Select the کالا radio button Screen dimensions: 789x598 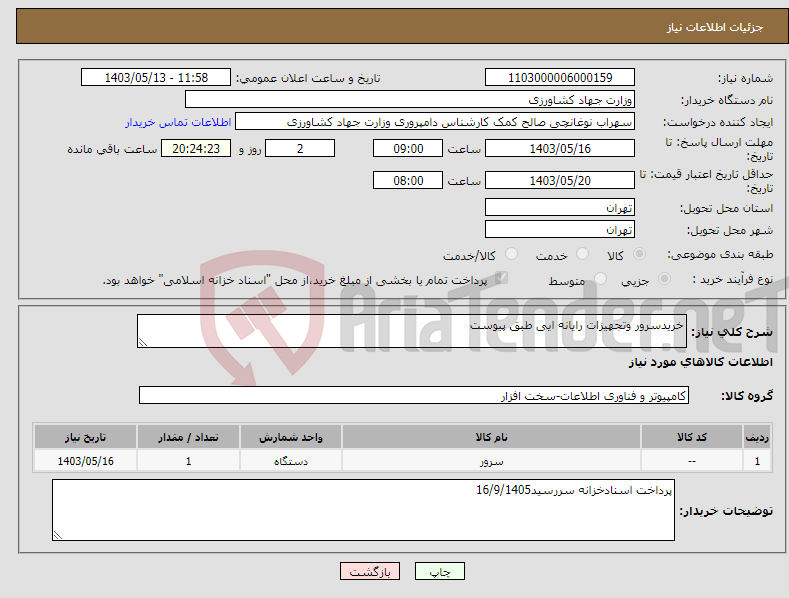(x=639, y=254)
